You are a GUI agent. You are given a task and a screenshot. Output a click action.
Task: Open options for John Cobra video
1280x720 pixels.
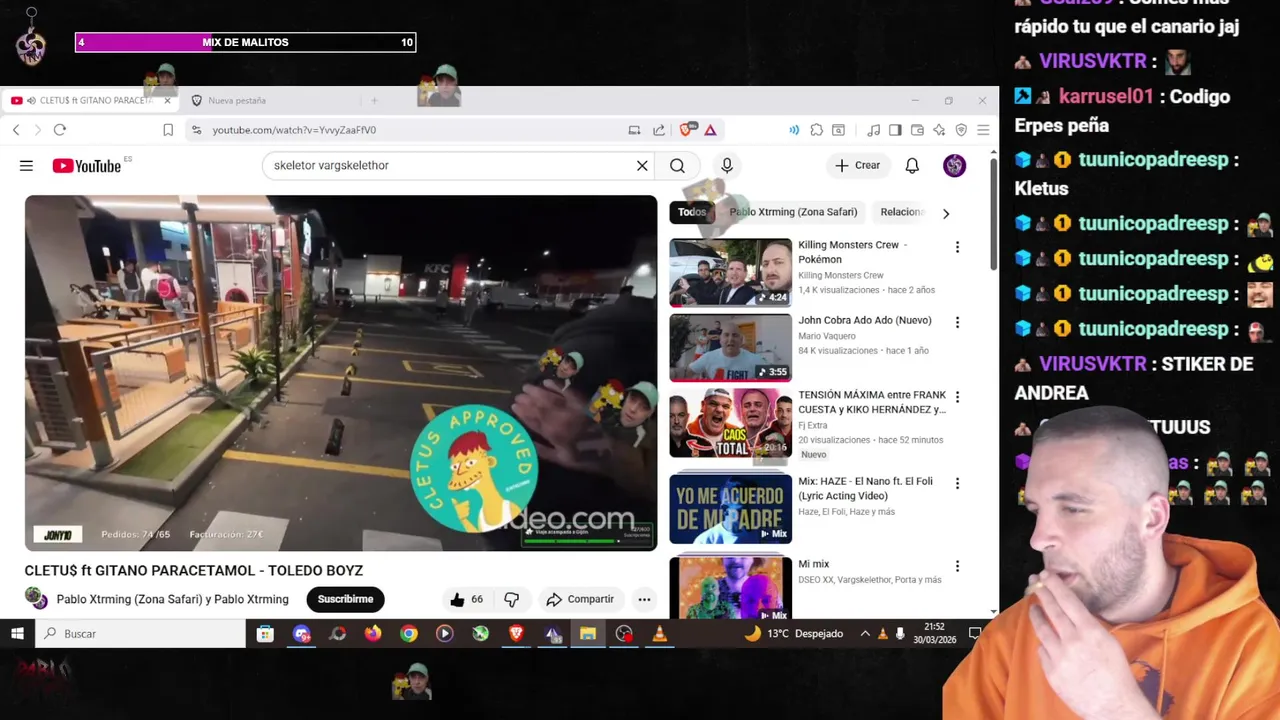pyautogui.click(x=957, y=322)
